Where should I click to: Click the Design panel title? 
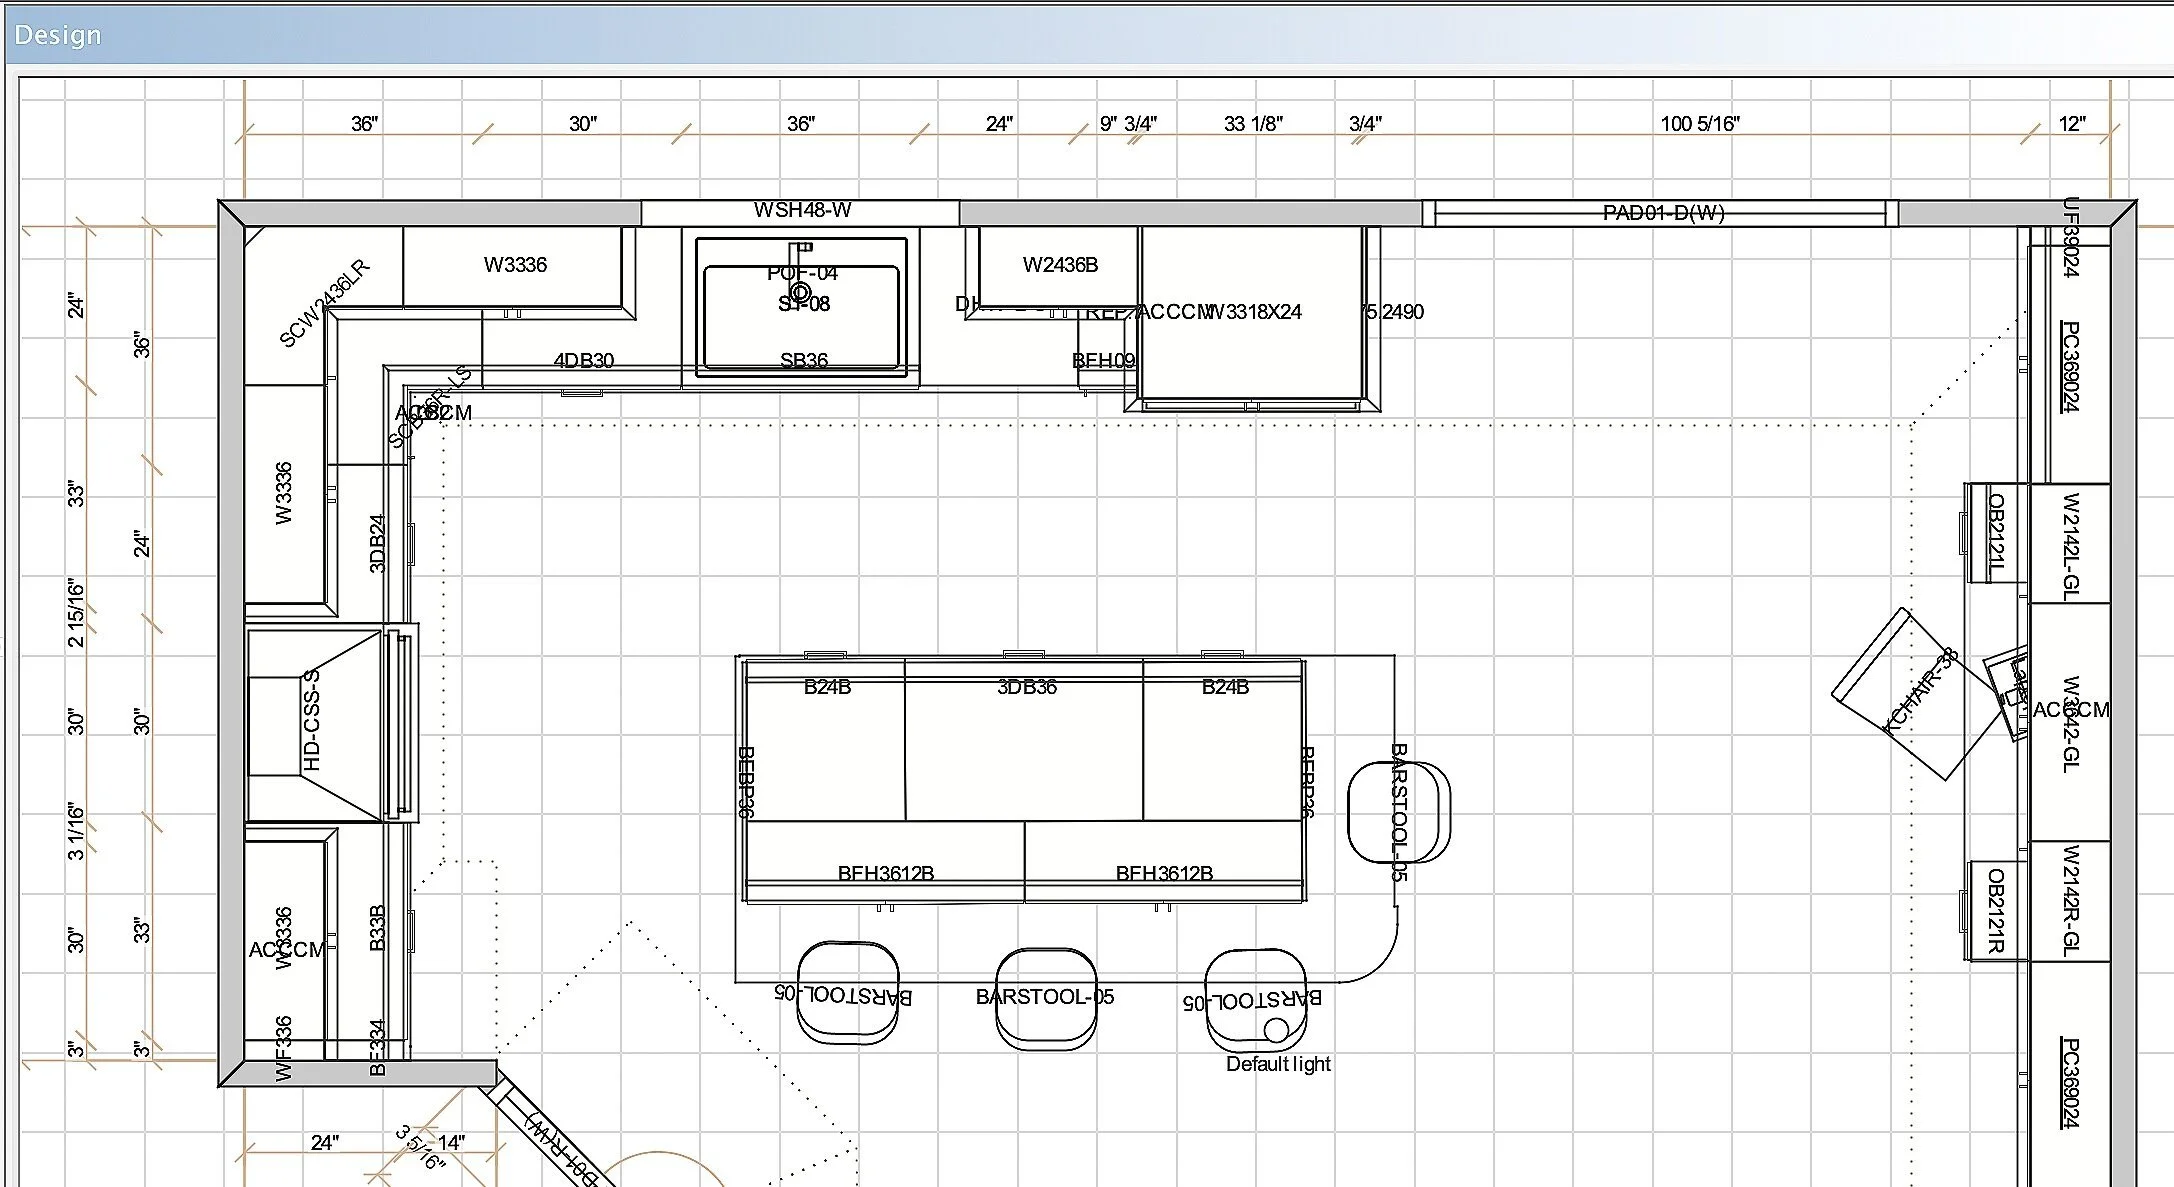point(58,35)
